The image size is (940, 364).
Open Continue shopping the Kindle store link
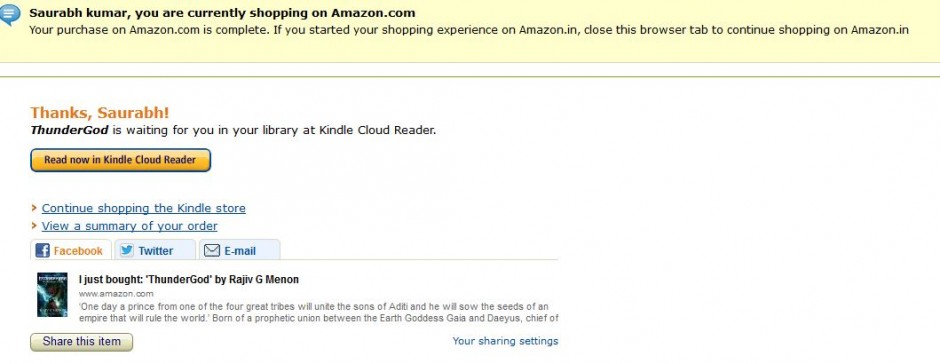tap(143, 208)
